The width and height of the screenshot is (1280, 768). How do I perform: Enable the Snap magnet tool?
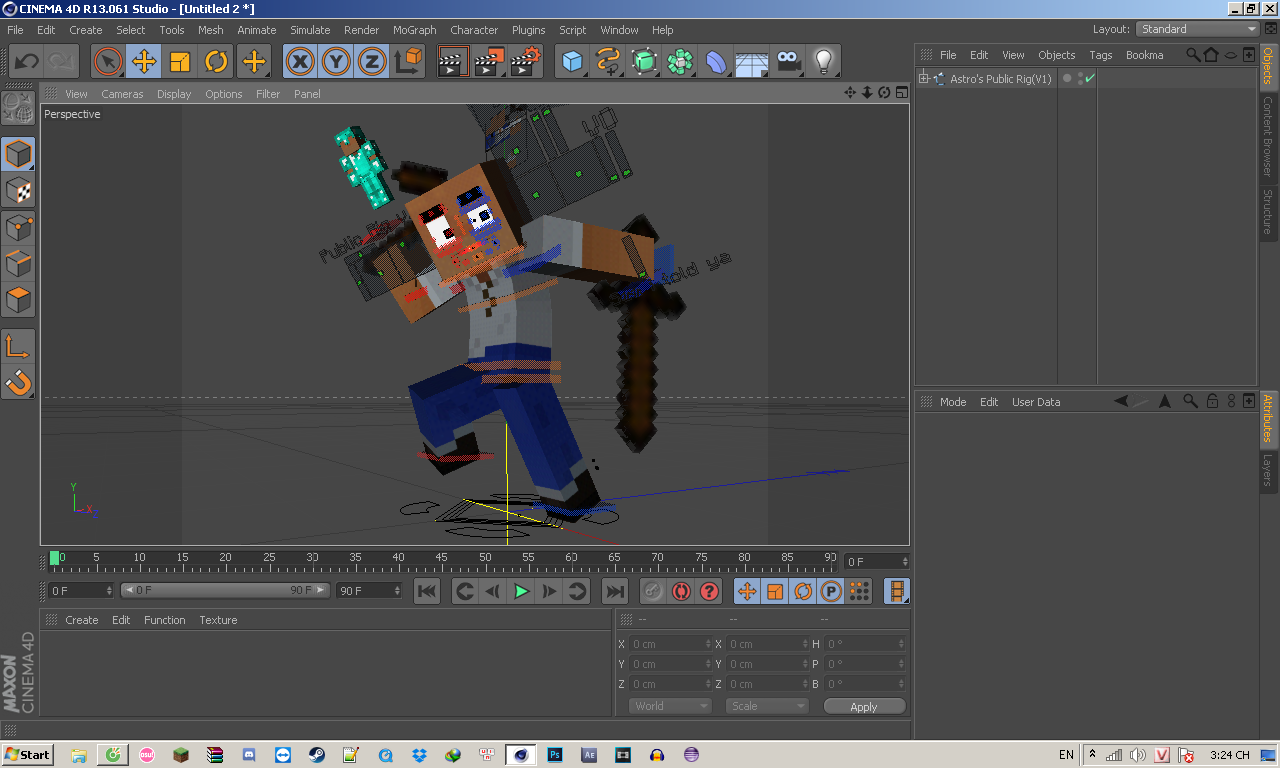tap(18, 382)
